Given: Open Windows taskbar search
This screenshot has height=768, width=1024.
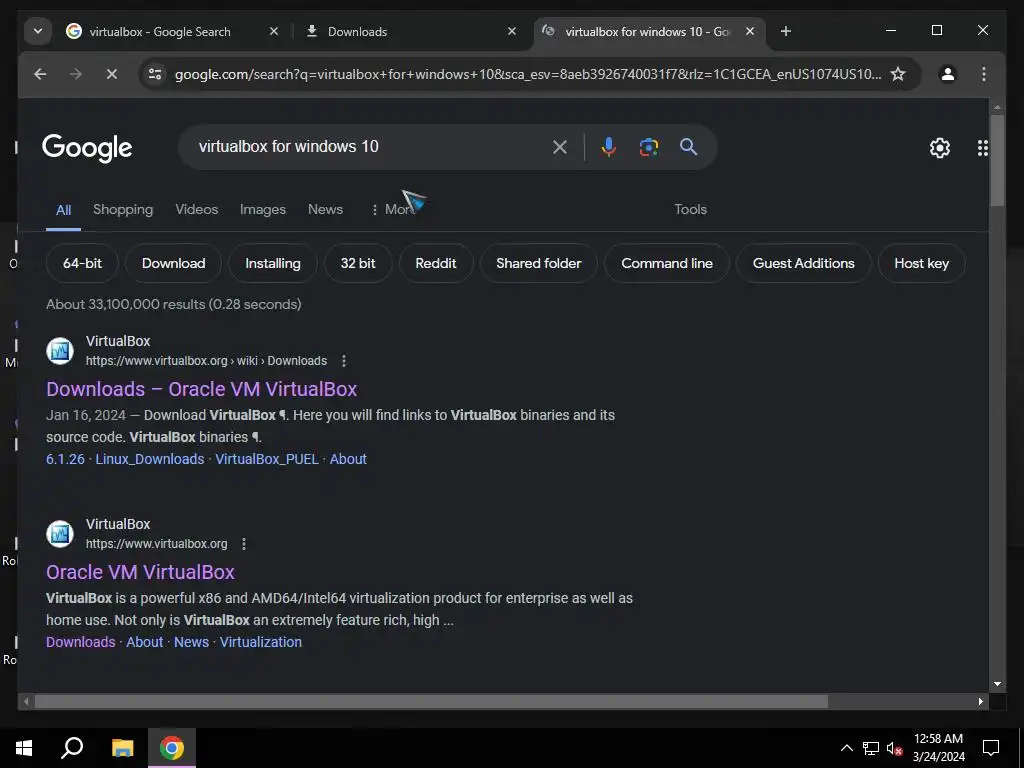Looking at the screenshot, I should [x=72, y=748].
